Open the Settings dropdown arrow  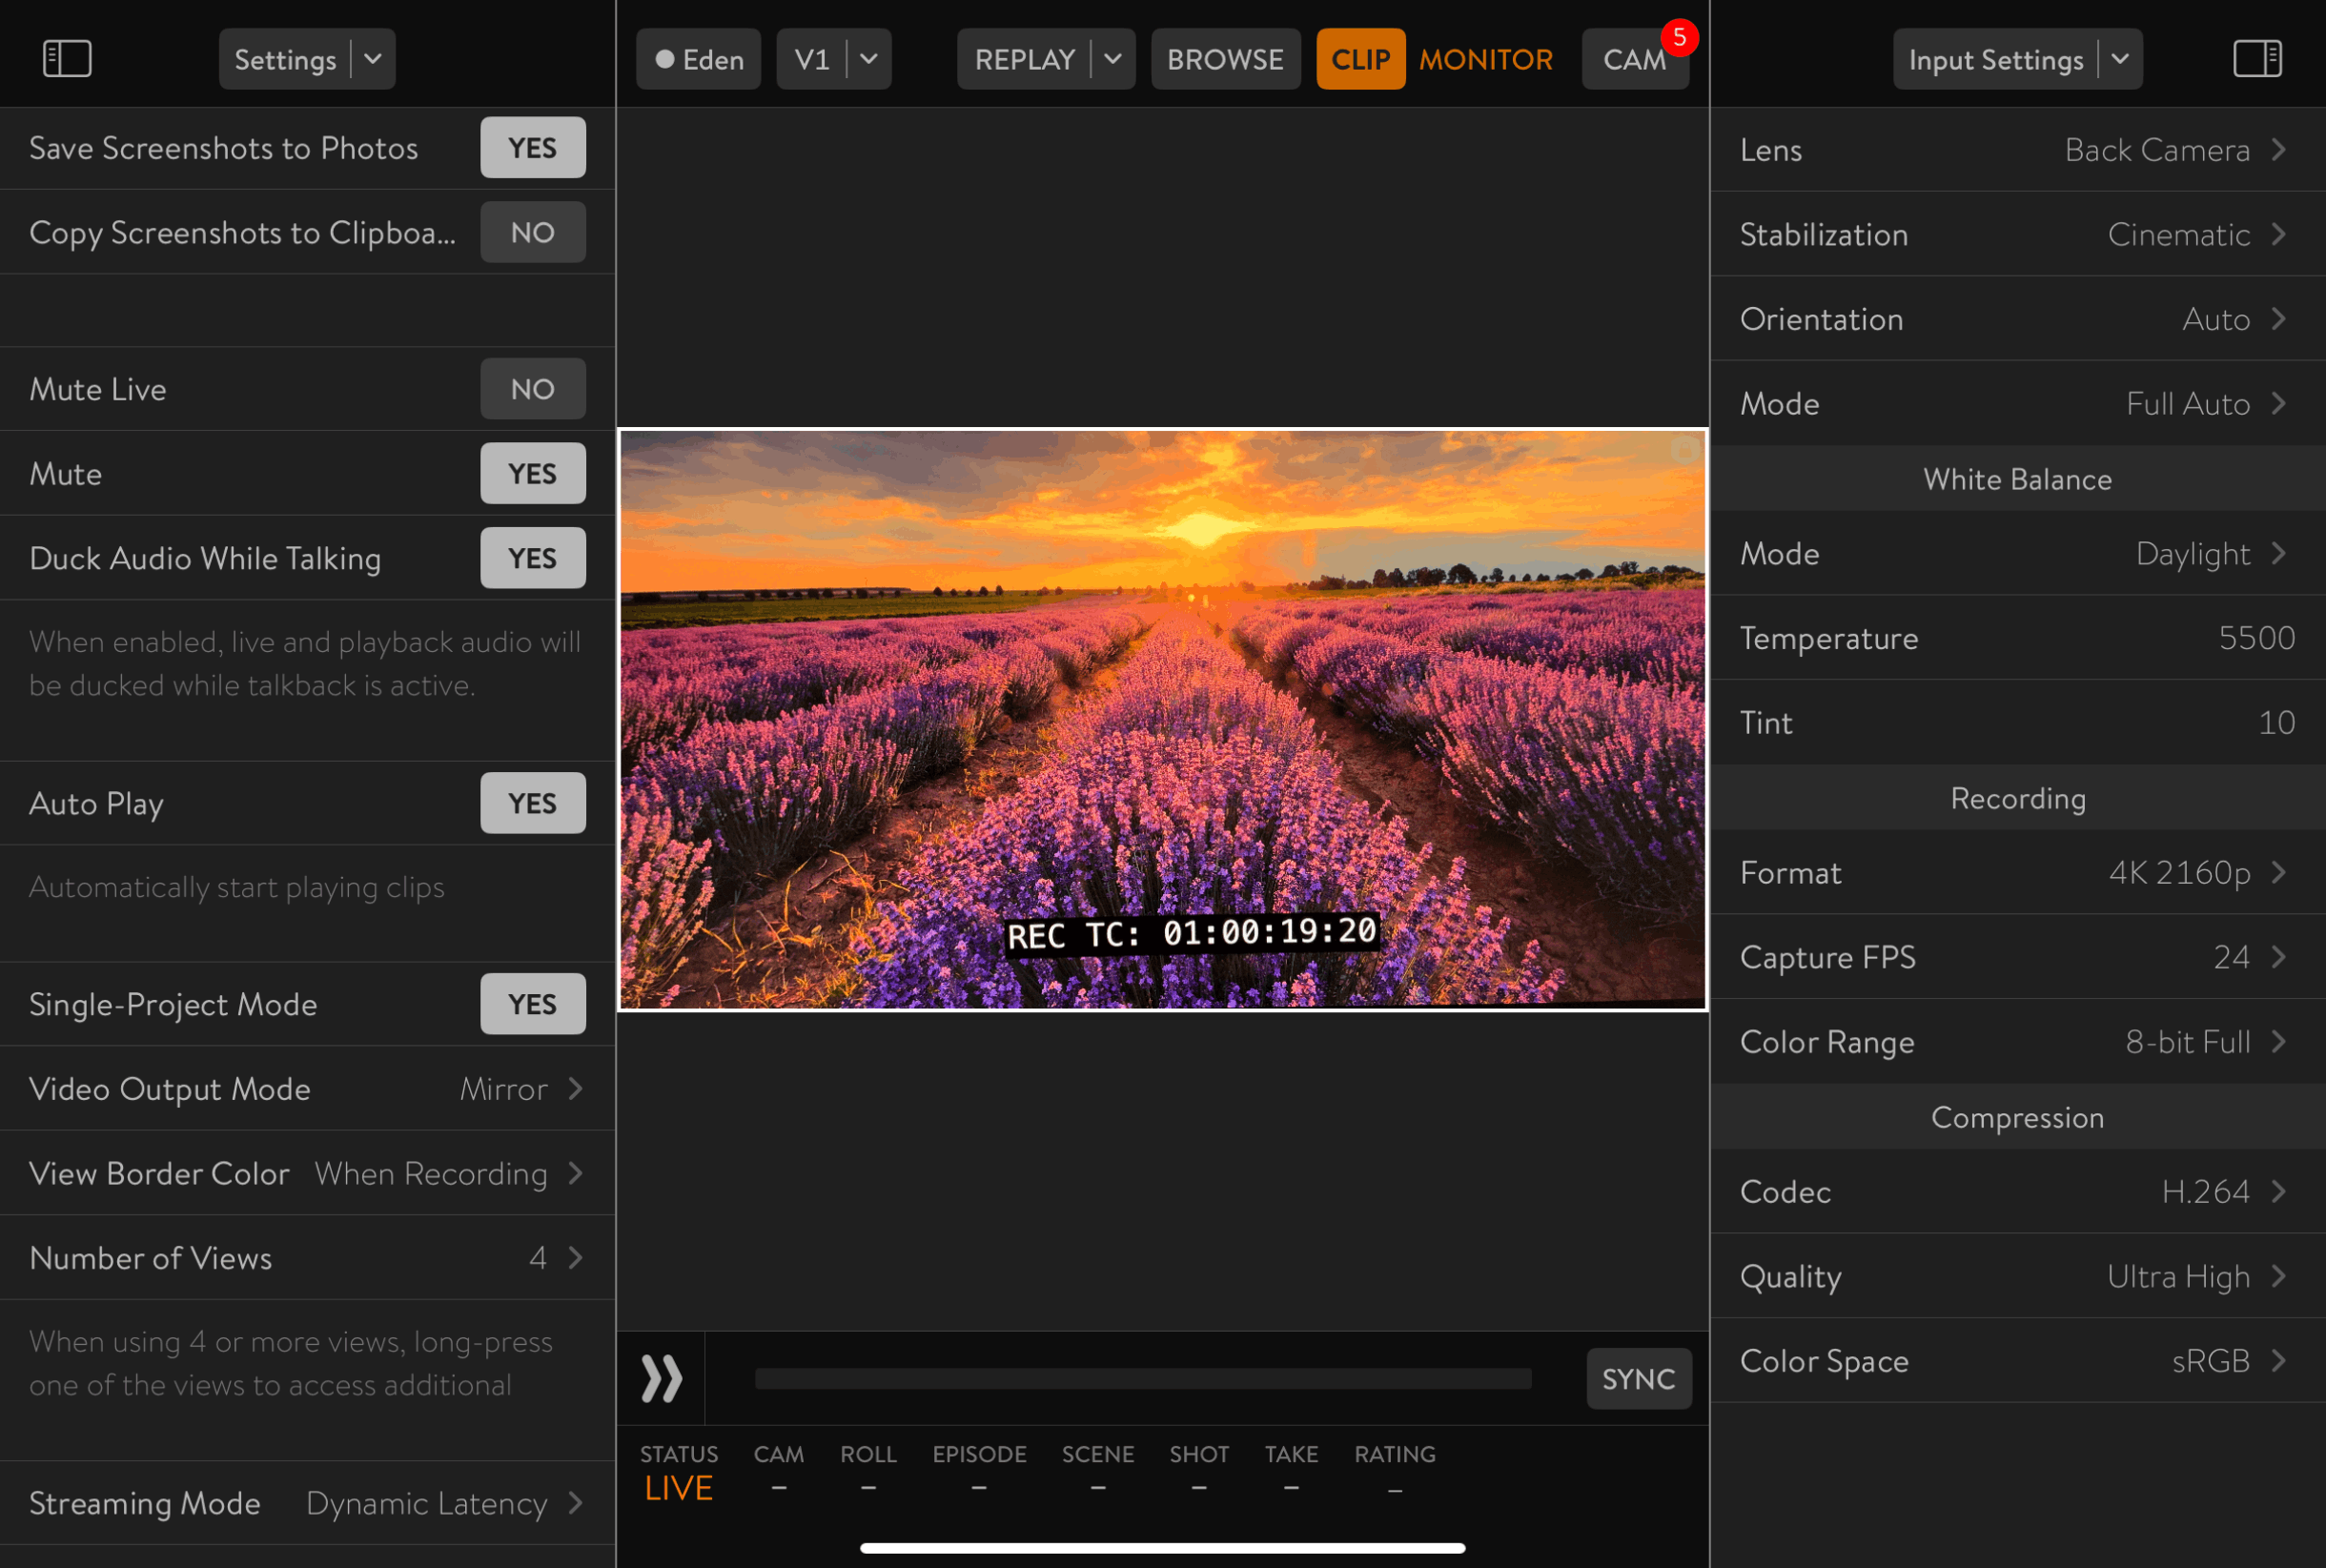tap(373, 59)
